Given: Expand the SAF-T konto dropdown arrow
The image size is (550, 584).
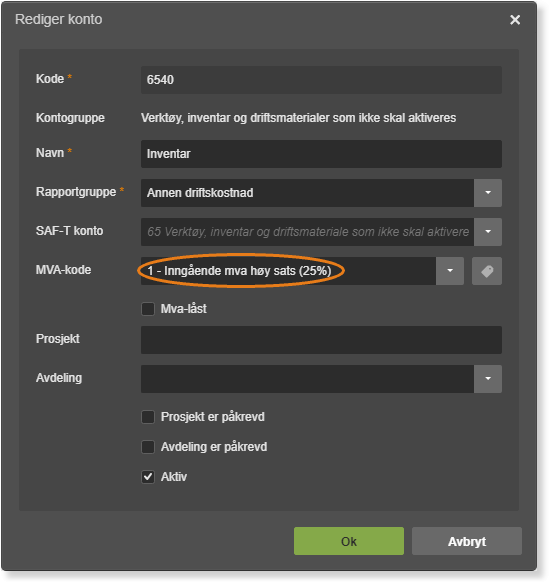Looking at the screenshot, I should (488, 232).
